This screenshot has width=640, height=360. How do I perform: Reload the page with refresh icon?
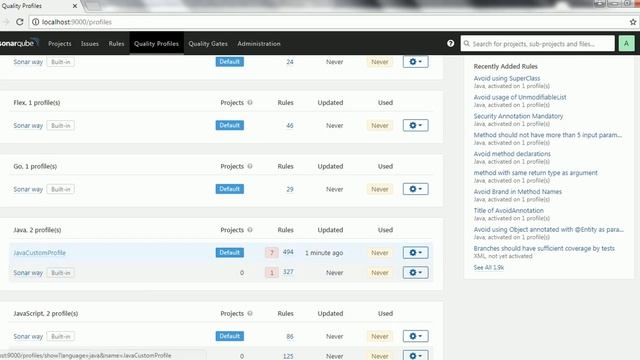(20, 22)
